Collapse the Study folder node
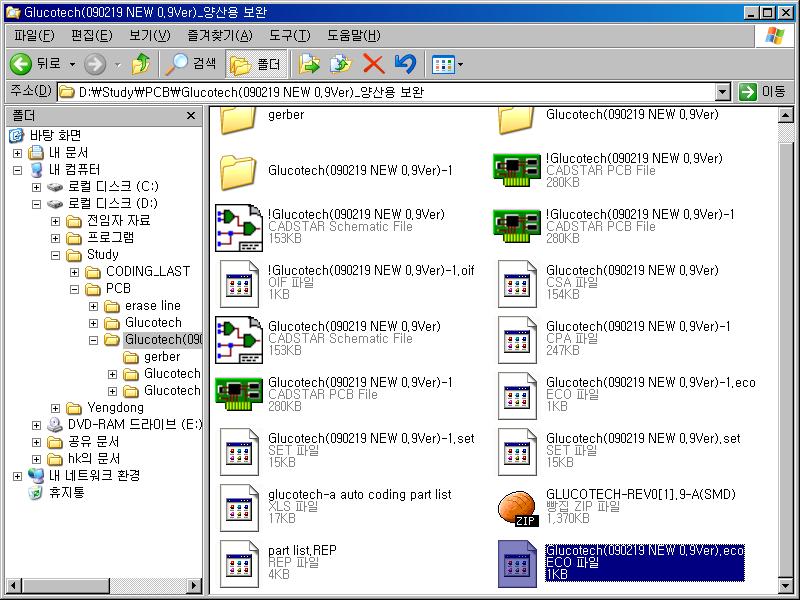 (56, 255)
